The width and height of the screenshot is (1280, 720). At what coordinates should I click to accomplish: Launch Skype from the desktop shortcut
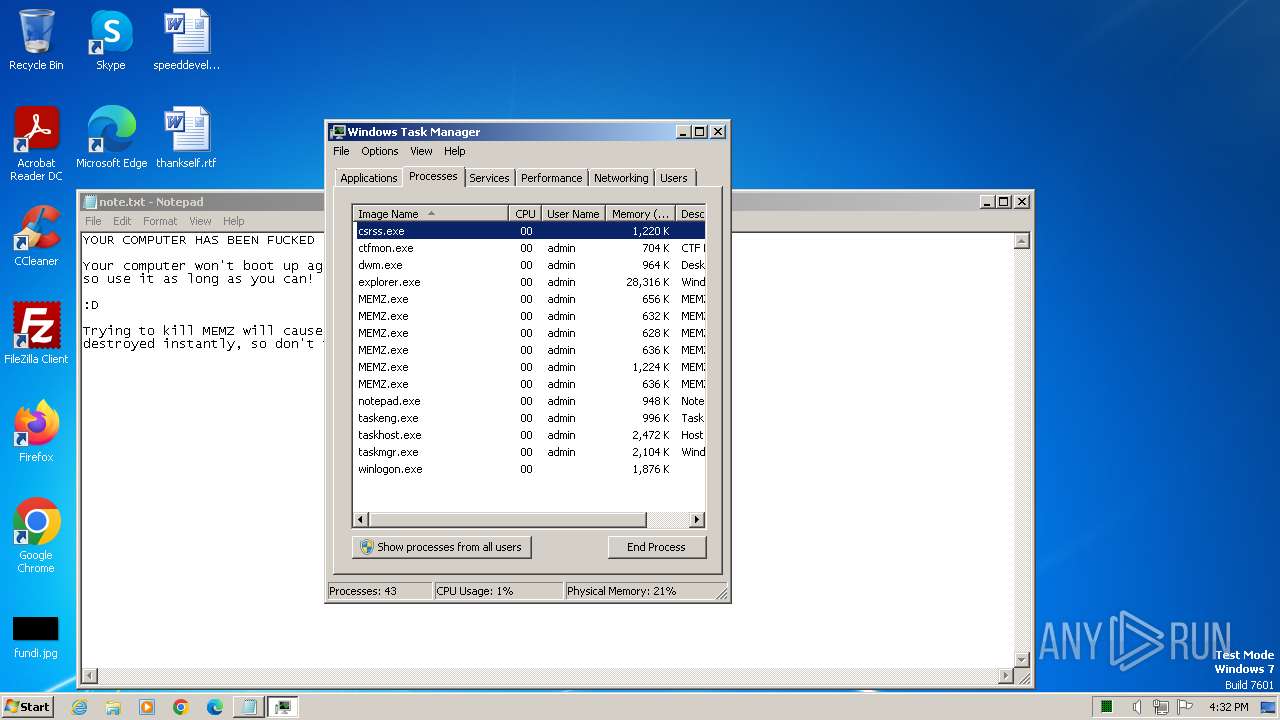pyautogui.click(x=110, y=40)
